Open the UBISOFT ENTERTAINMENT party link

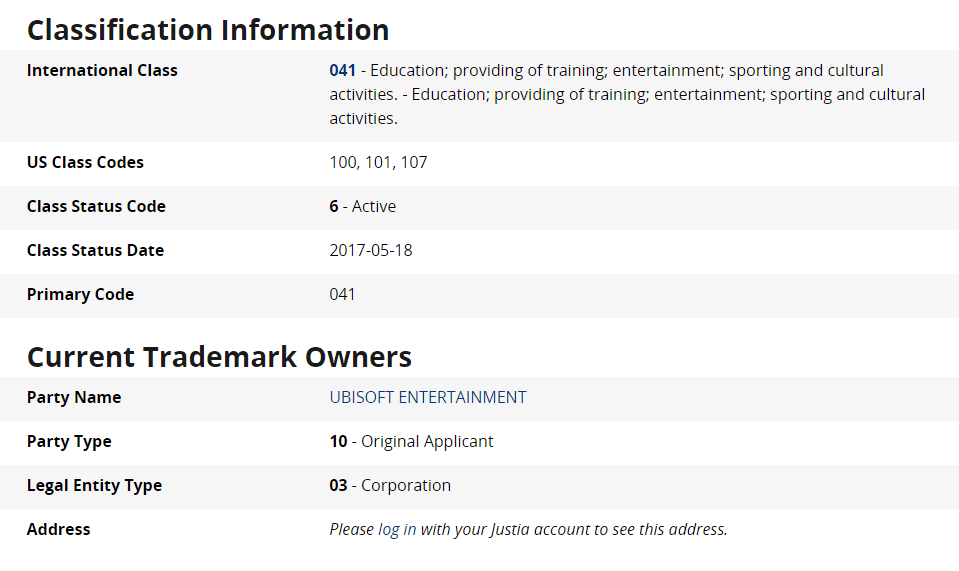428,397
